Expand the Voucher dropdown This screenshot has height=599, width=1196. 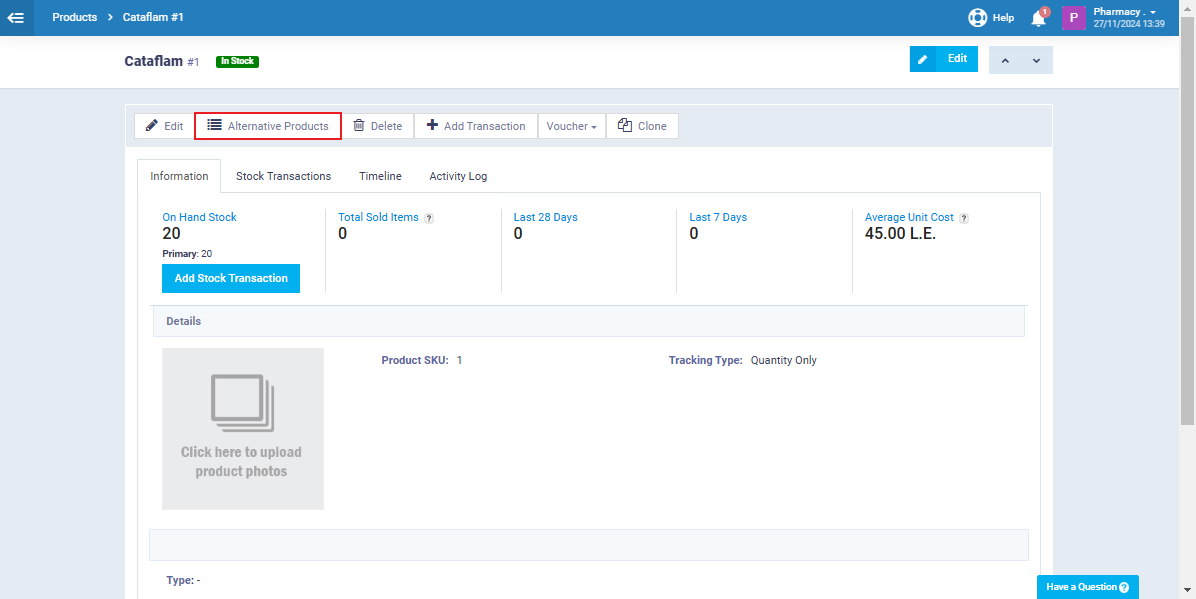click(572, 126)
